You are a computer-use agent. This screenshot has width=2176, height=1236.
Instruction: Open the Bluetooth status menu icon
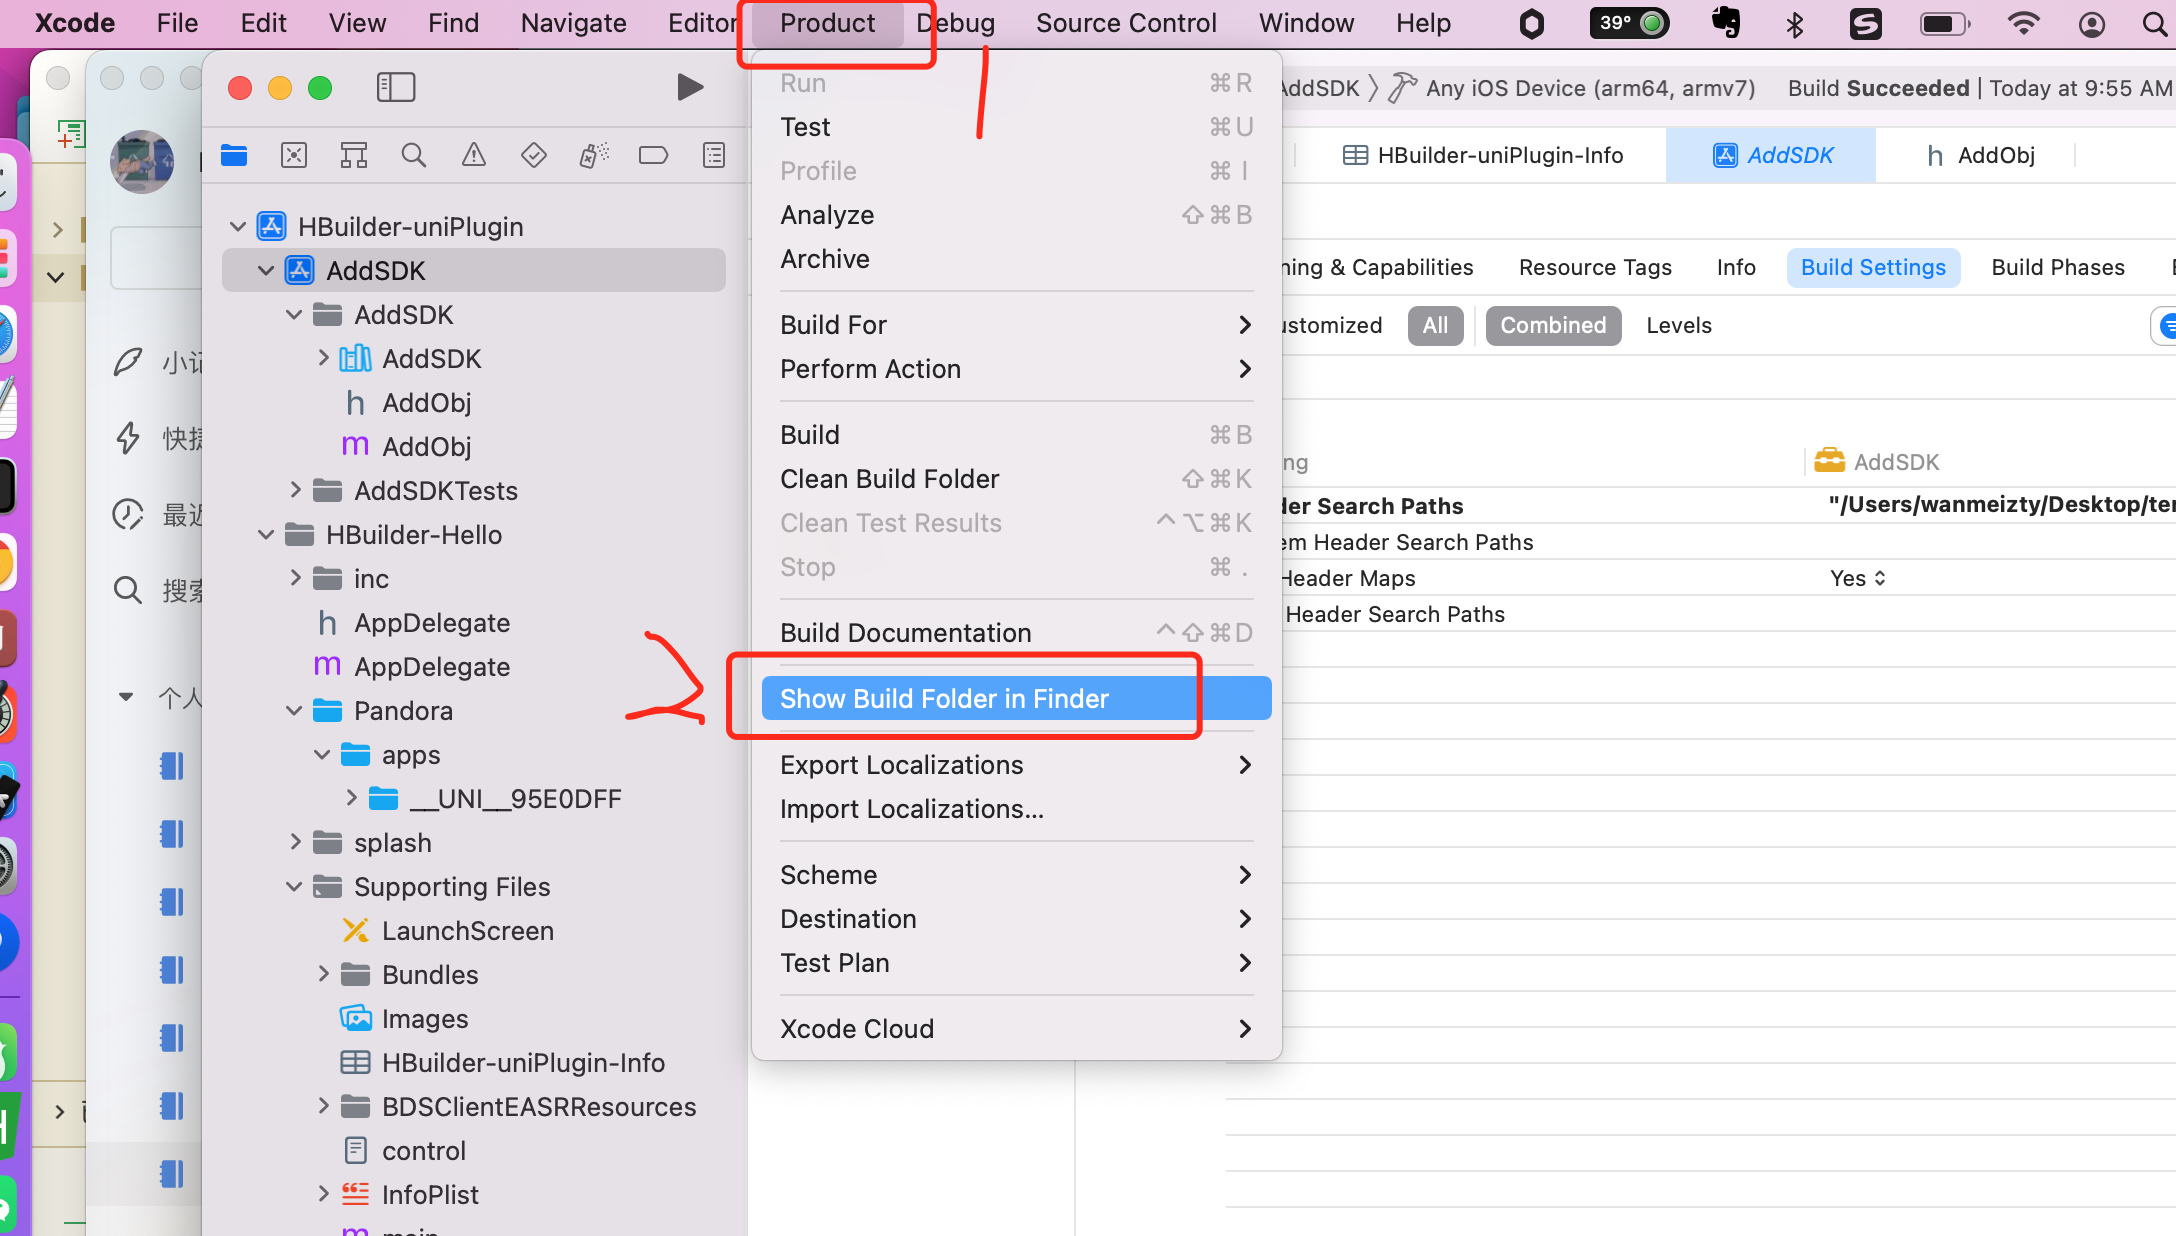1794,24
